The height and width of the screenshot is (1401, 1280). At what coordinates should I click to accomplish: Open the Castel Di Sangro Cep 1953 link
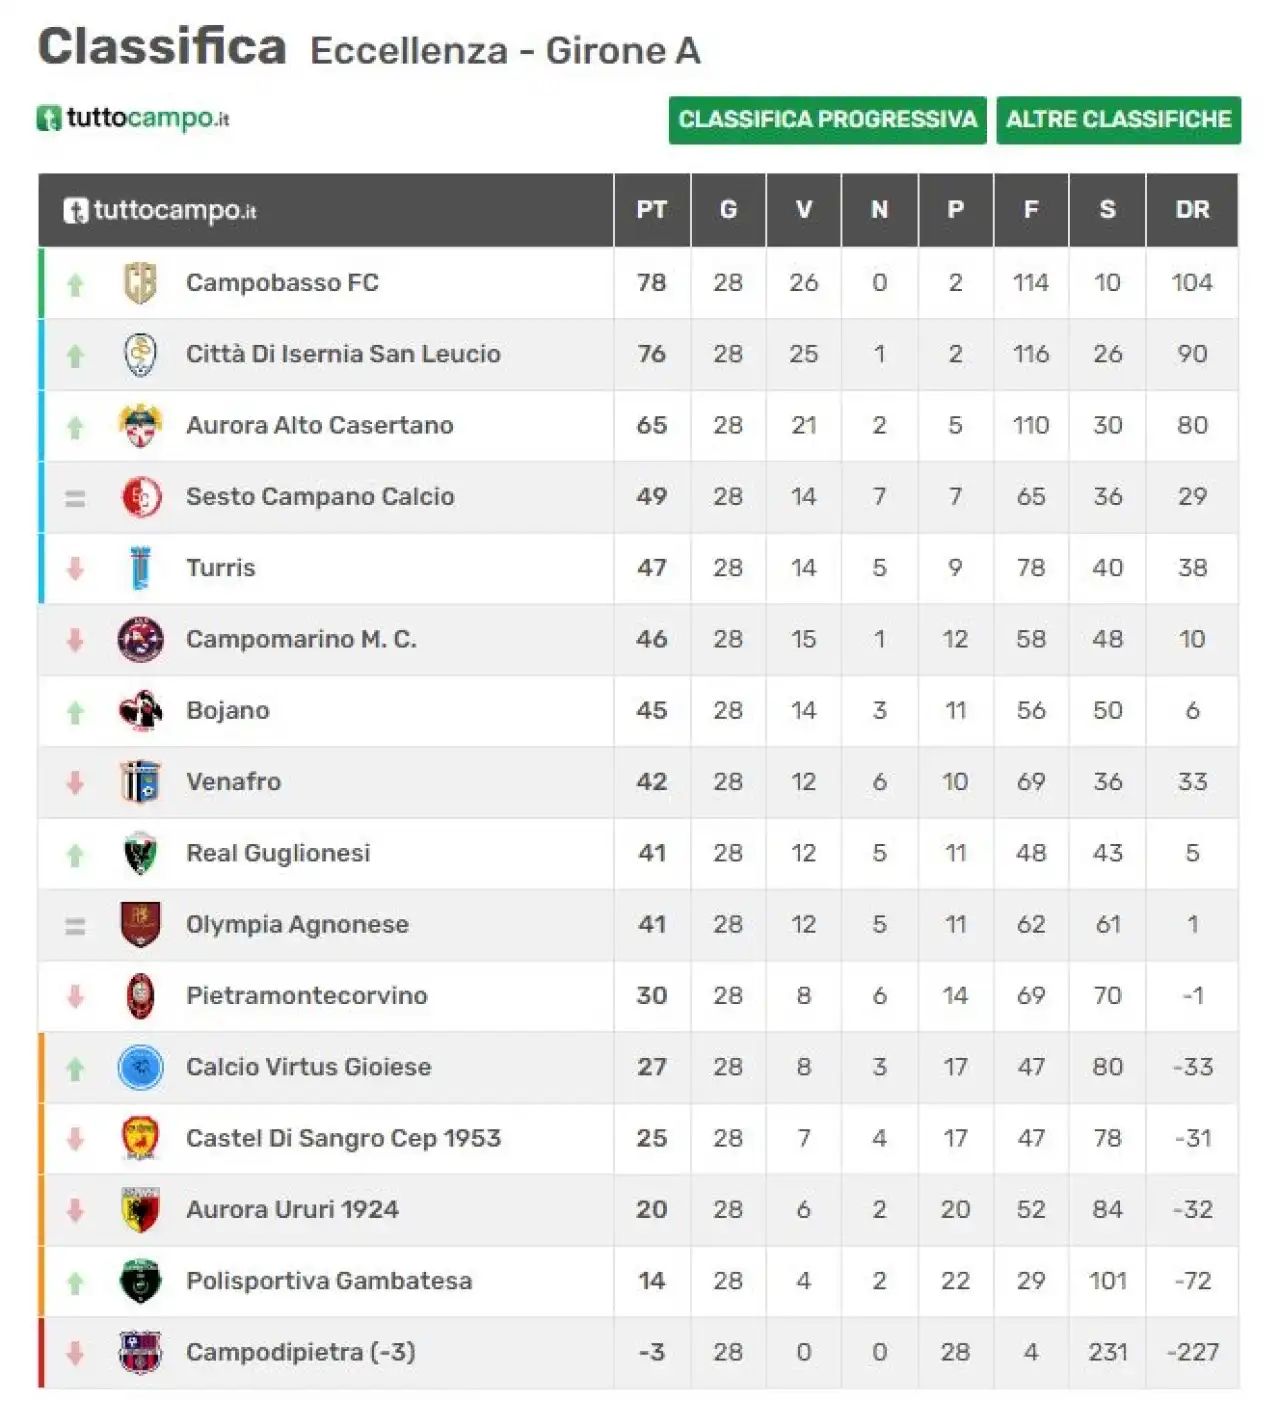coord(343,1138)
